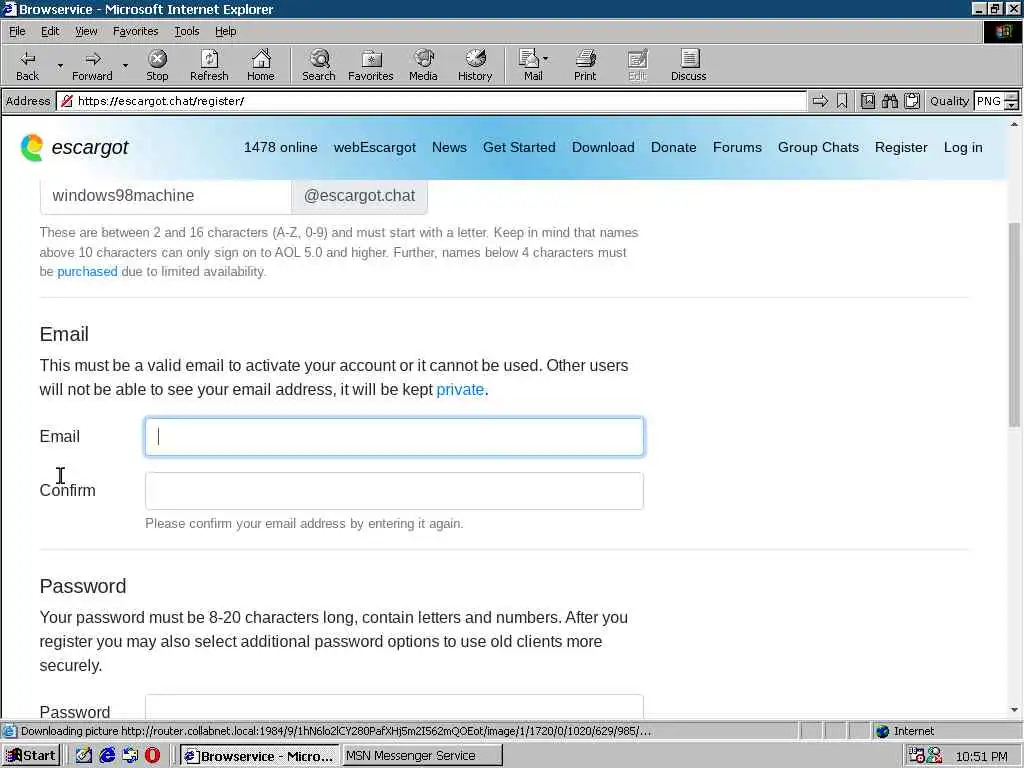The width and height of the screenshot is (1024, 768).
Task: Open the Register nav link
Action: pyautogui.click(x=901, y=148)
